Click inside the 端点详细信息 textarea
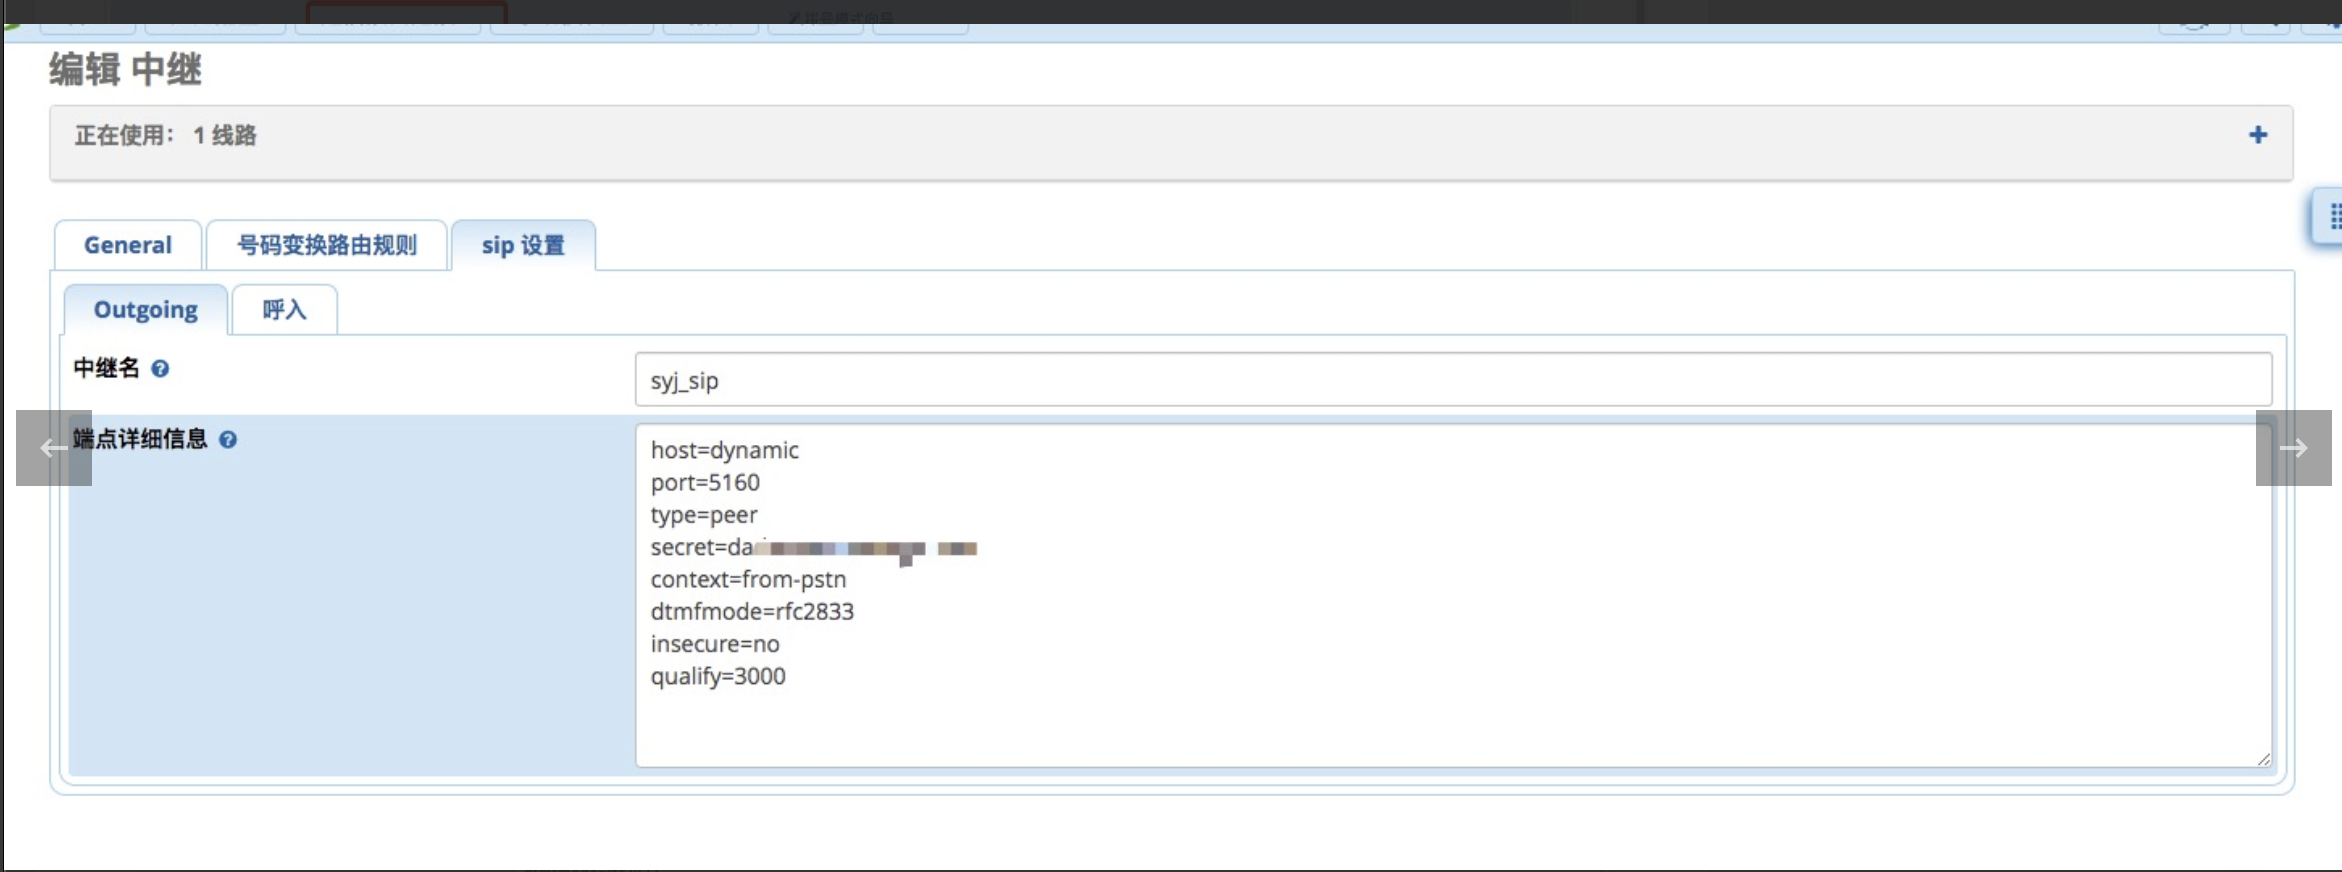Viewport: 2342px width, 872px height. coord(1453,596)
